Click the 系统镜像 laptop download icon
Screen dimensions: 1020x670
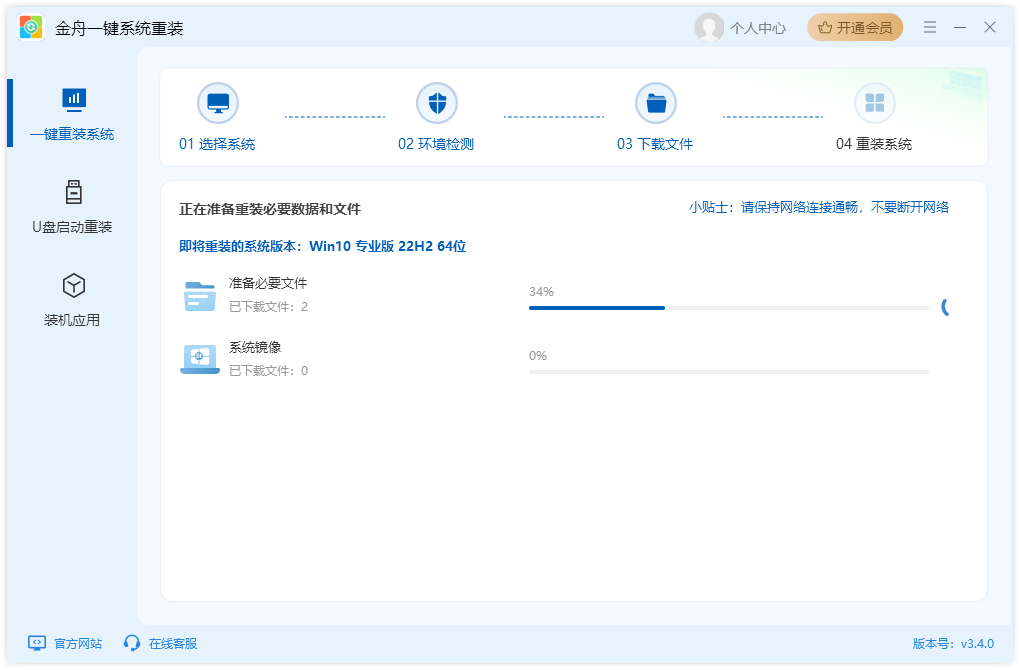click(x=199, y=359)
